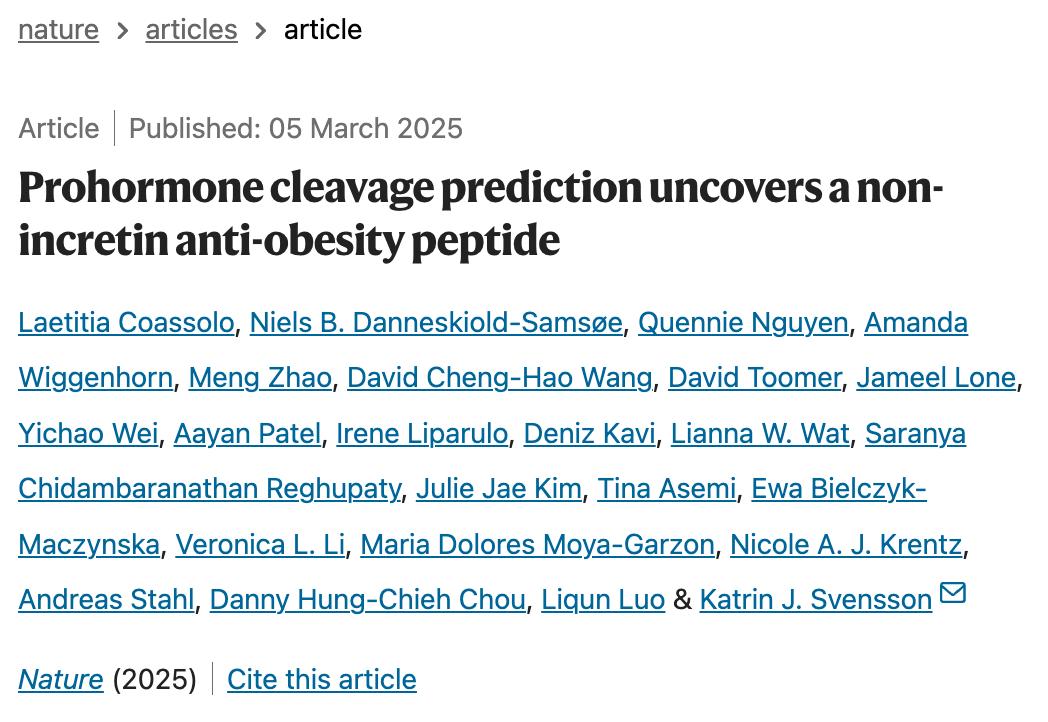Select author Quennie Nguyen link
This screenshot has width=1048, height=722.
point(743,323)
